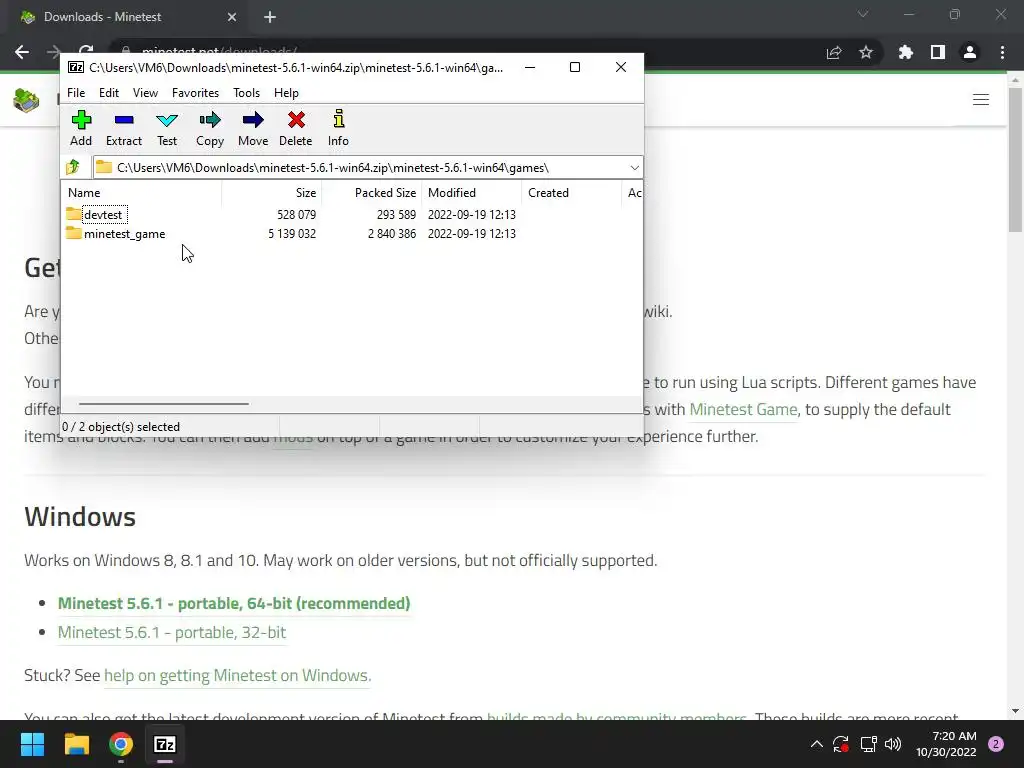
Task: Sort by the Size column header
Action: click(x=272, y=193)
